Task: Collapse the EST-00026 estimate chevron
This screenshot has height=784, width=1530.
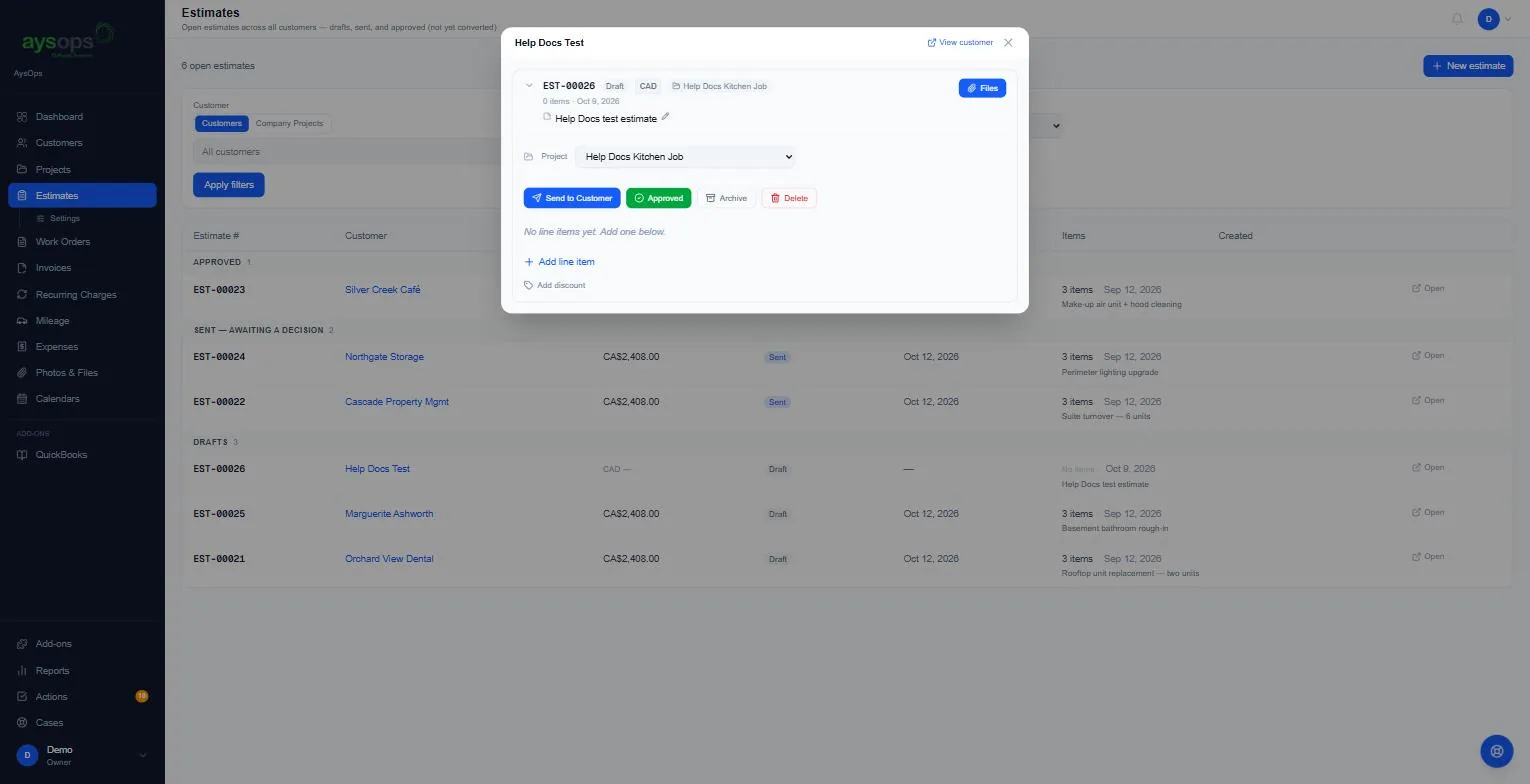Action: tap(529, 86)
